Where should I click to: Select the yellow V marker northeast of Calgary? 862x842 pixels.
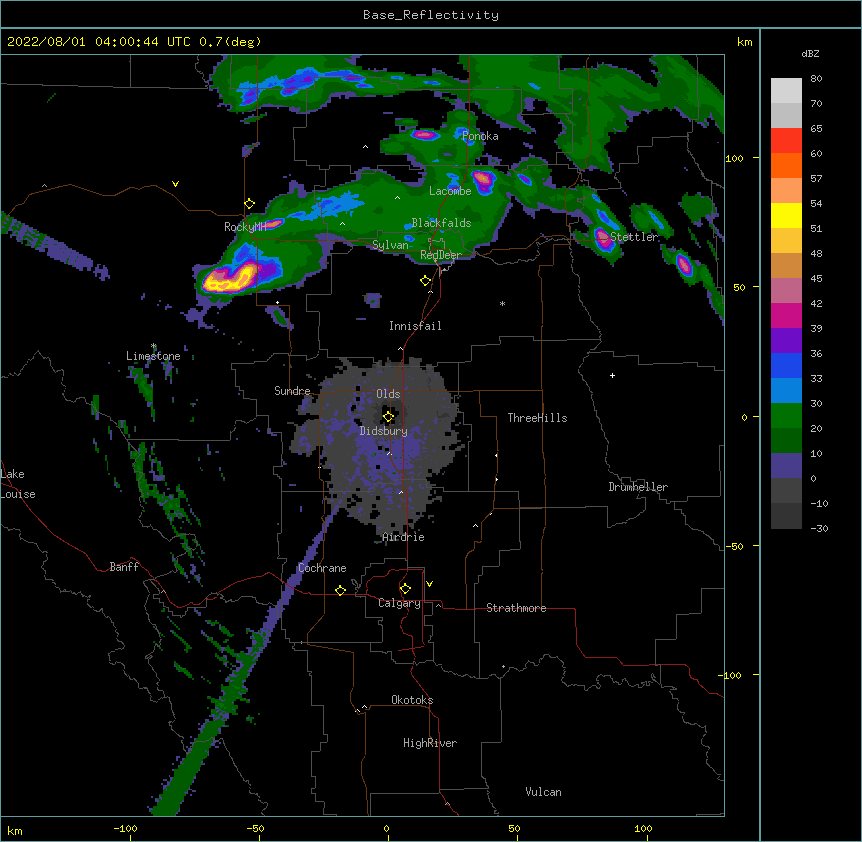point(429,584)
